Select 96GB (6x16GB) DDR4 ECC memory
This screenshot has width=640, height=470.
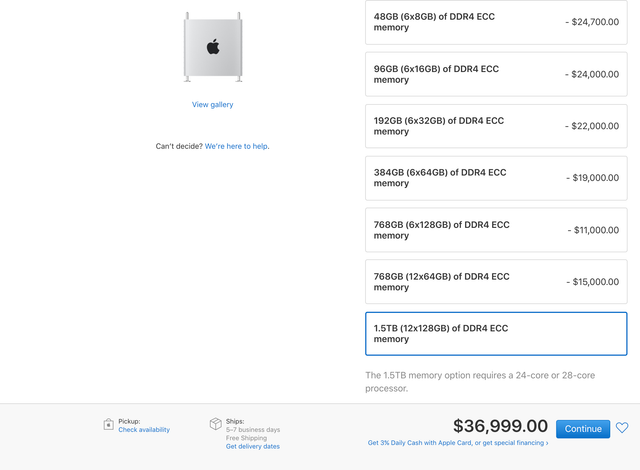point(496,74)
